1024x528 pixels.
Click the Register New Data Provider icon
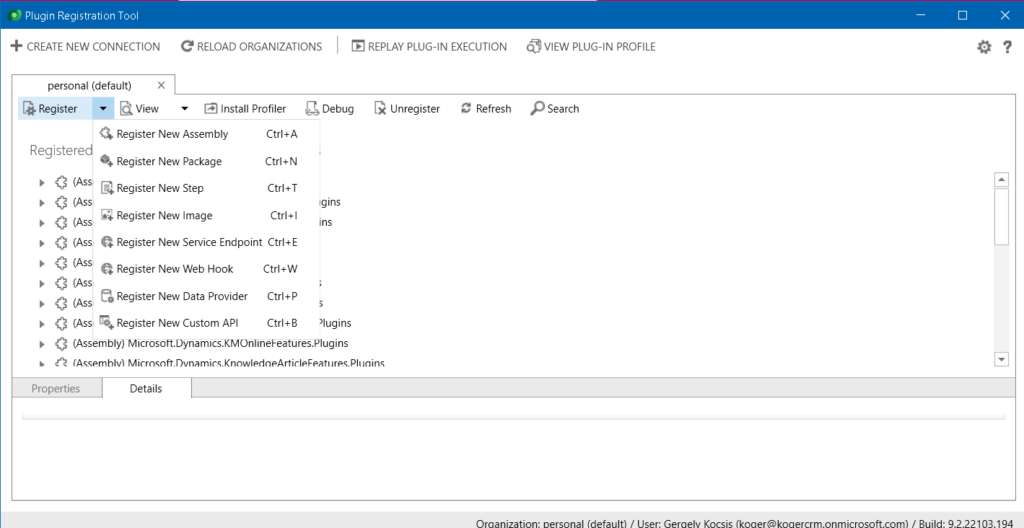tap(107, 296)
